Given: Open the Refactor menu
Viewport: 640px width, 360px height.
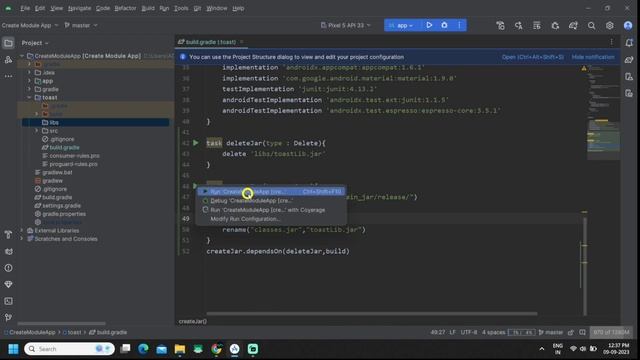Looking at the screenshot, I should 125,8.
